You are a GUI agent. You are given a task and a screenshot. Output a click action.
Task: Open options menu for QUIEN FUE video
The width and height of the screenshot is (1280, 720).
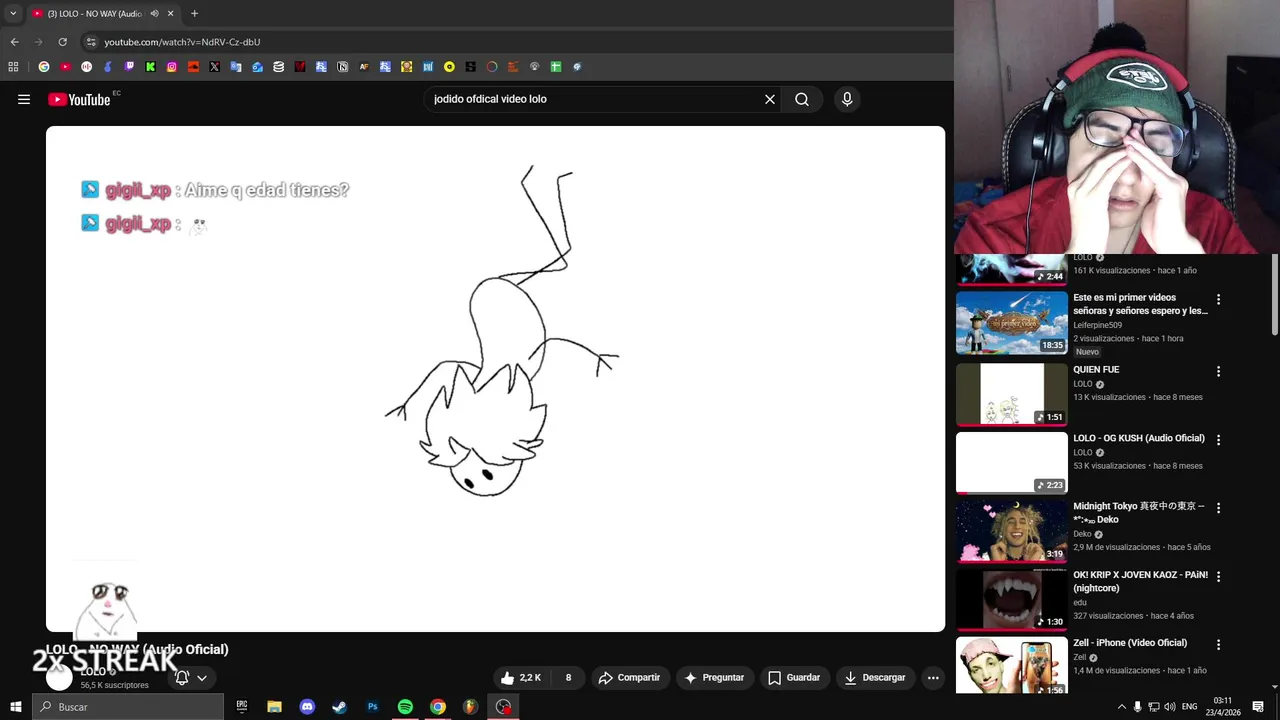pyautogui.click(x=1218, y=371)
